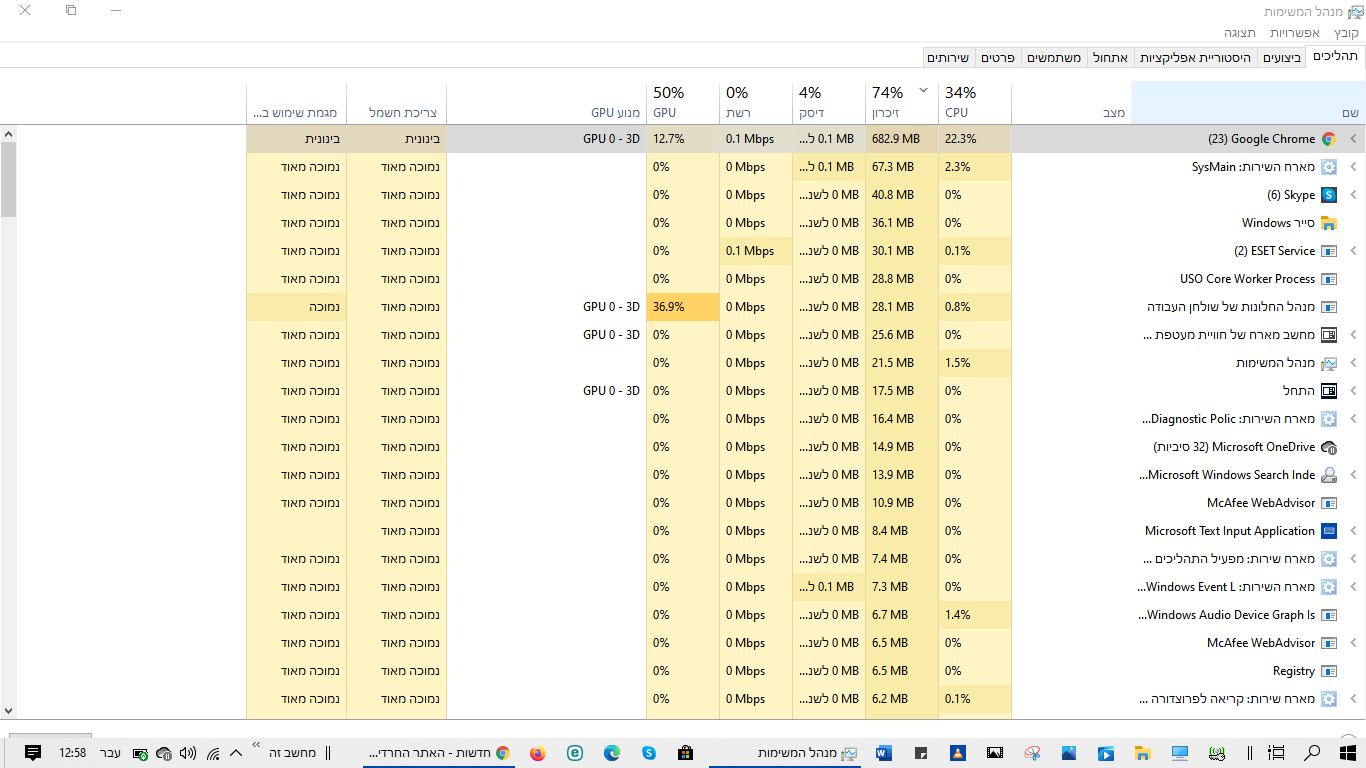Image resolution: width=1366 pixels, height=768 pixels.
Task: Open the Movies & TV taskbar icon
Action: pos(1106,753)
